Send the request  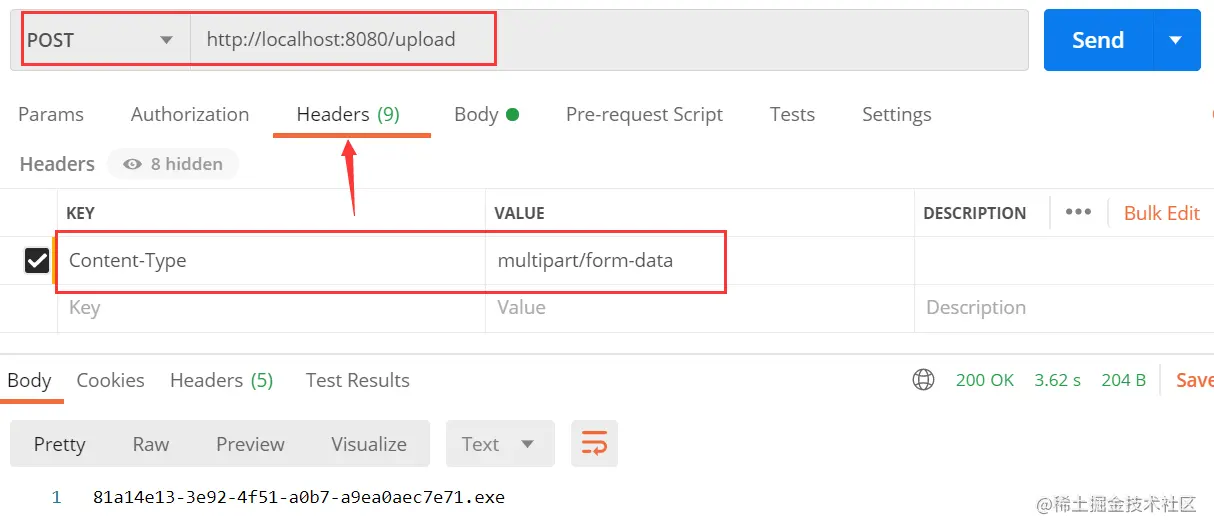tap(1098, 40)
